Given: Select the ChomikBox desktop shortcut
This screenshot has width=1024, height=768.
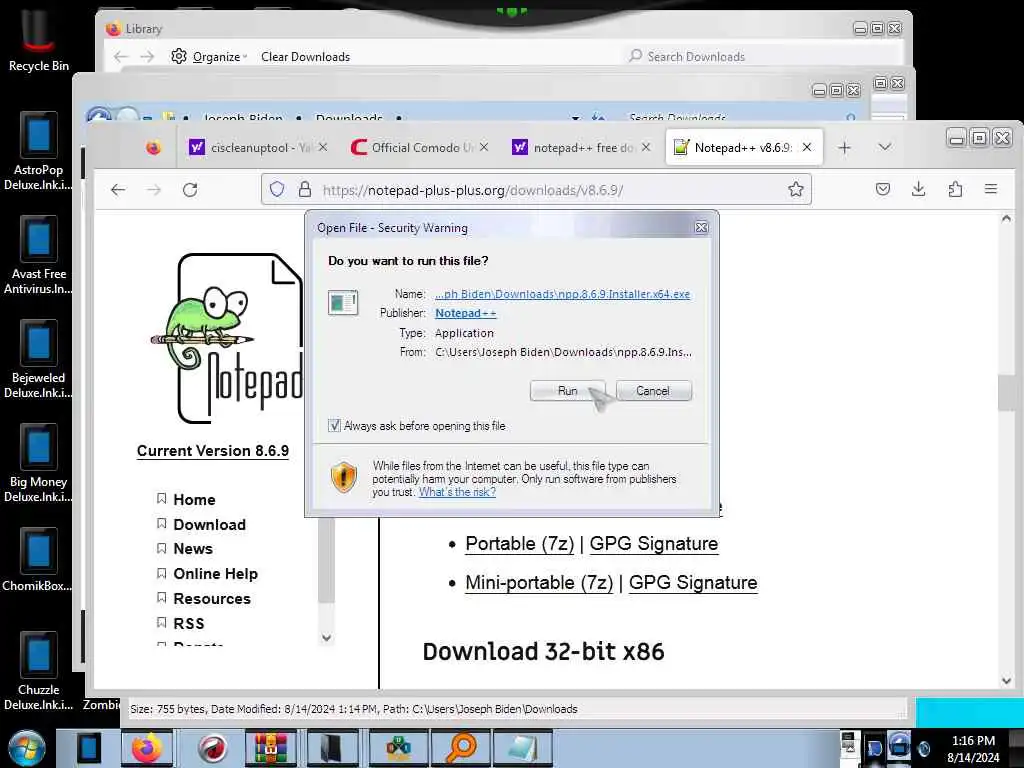Looking at the screenshot, I should click(x=37, y=560).
